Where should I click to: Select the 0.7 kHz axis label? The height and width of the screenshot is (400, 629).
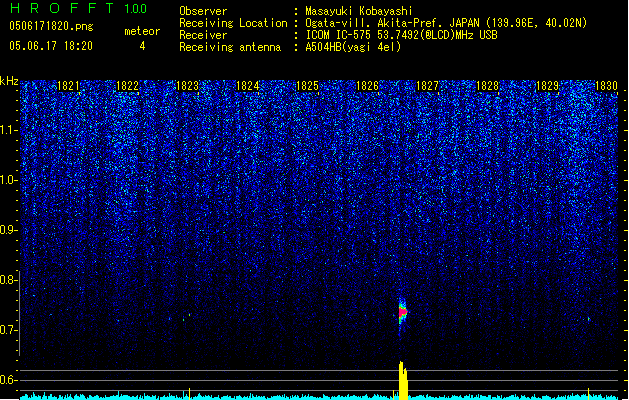(x=9, y=330)
